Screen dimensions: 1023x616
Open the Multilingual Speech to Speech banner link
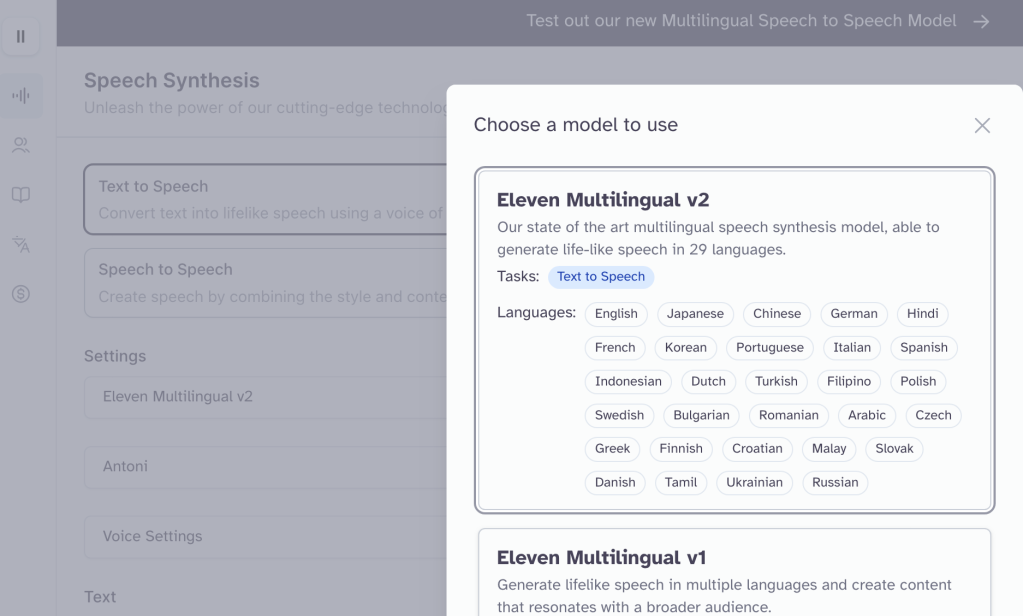pos(741,21)
